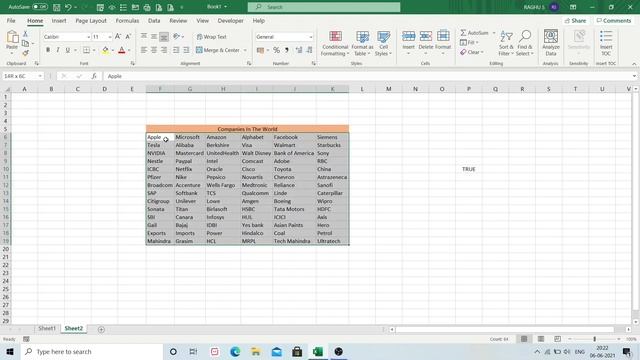Viewport: 640px width, 360px height.
Task: Open the Font Color dropdown arrow
Action: pyautogui.click(x=129, y=50)
